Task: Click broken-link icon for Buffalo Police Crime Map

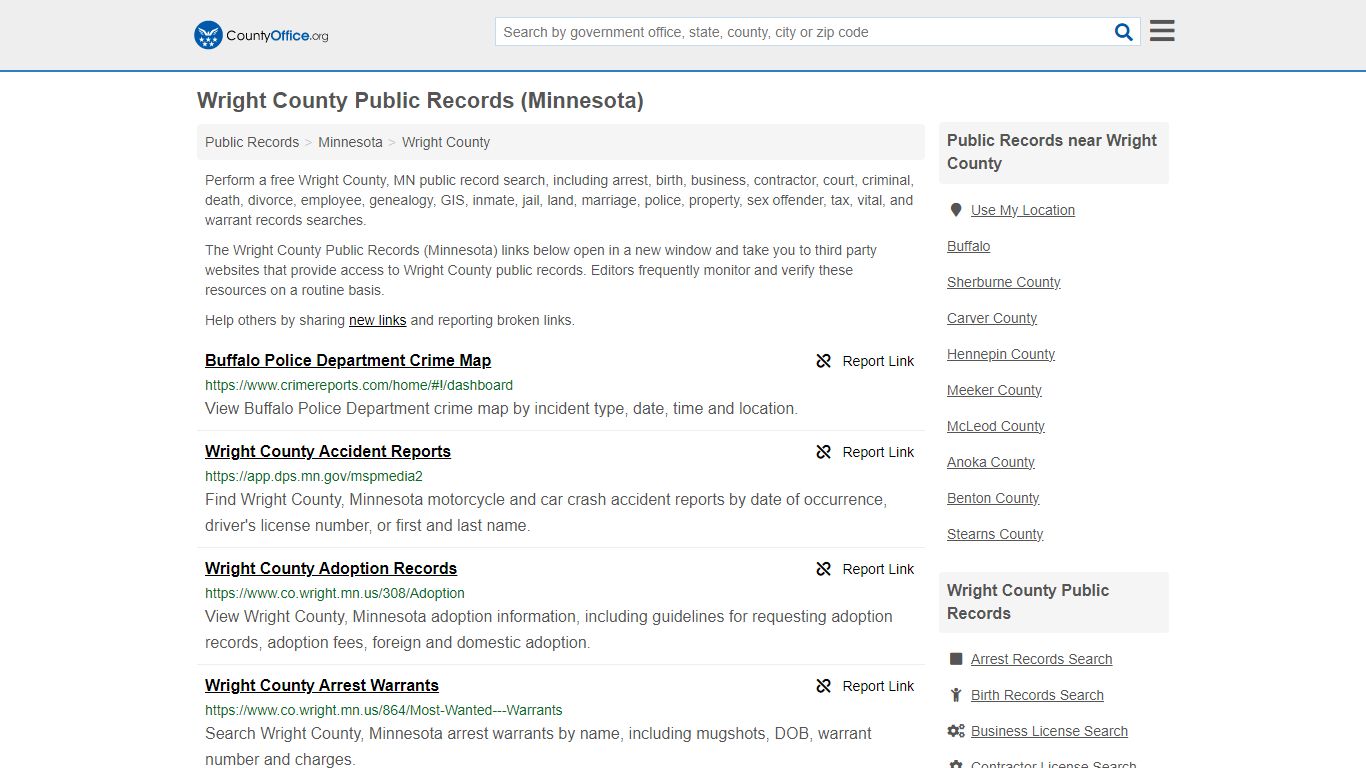Action: [824, 361]
